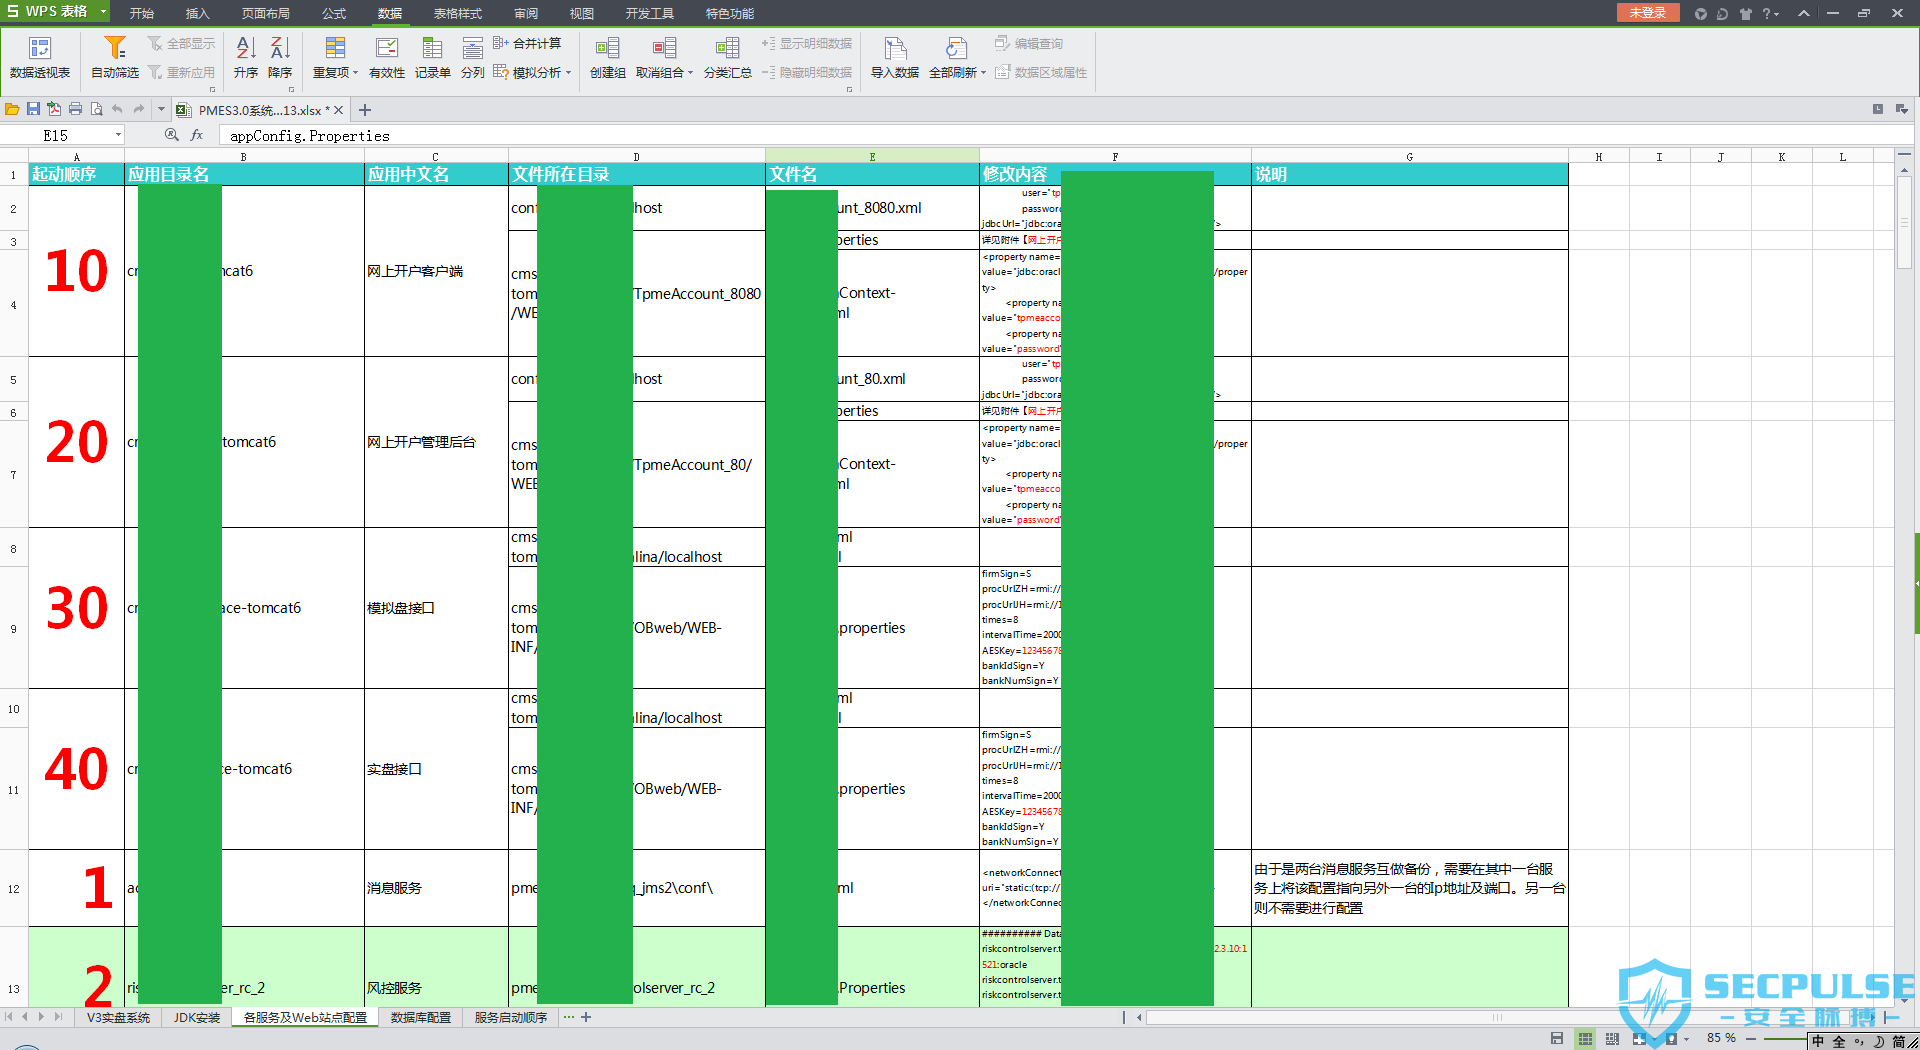
Task: Open the 开发工具 ribbon tab
Action: tap(650, 13)
